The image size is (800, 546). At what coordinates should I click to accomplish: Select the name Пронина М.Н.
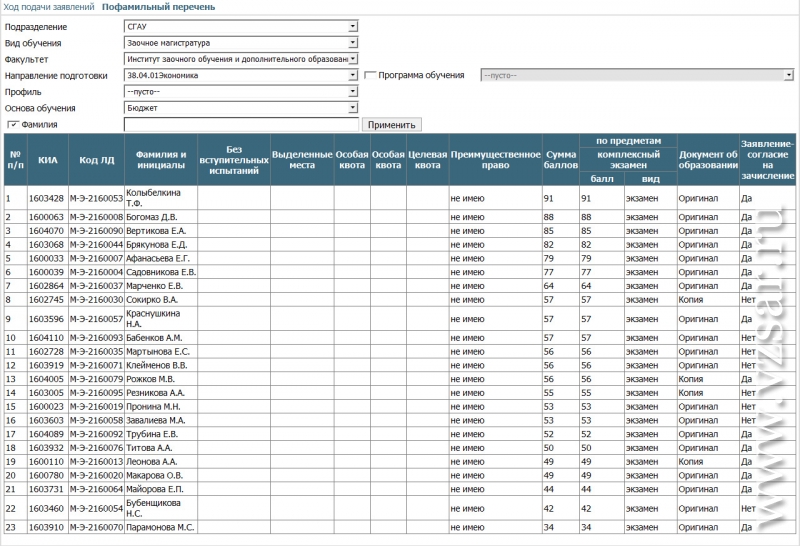point(153,407)
